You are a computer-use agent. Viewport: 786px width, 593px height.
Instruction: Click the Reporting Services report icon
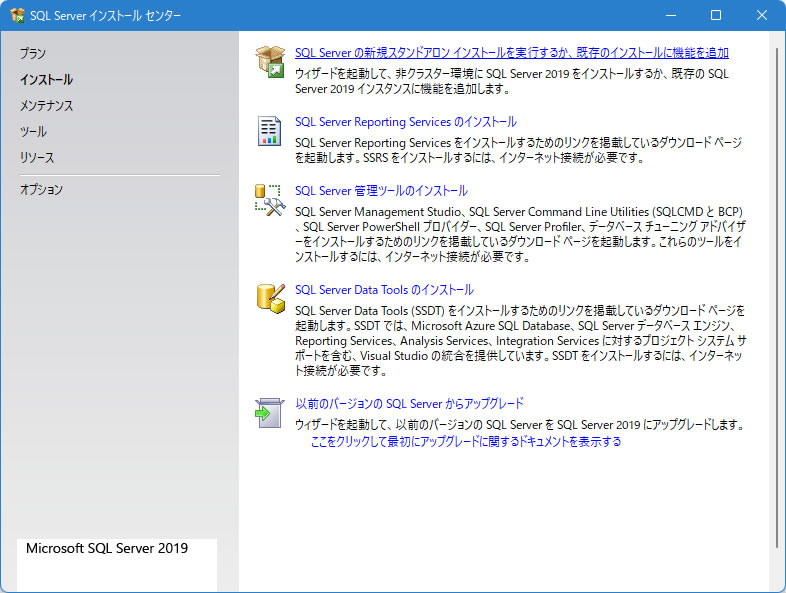pyautogui.click(x=270, y=131)
